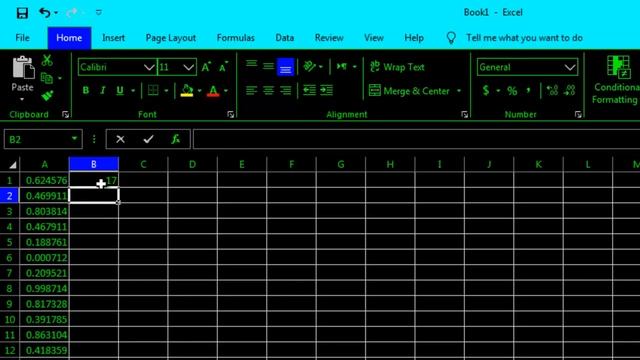Go to Page Layout tab
This screenshot has width=640, height=360.
(171, 38)
